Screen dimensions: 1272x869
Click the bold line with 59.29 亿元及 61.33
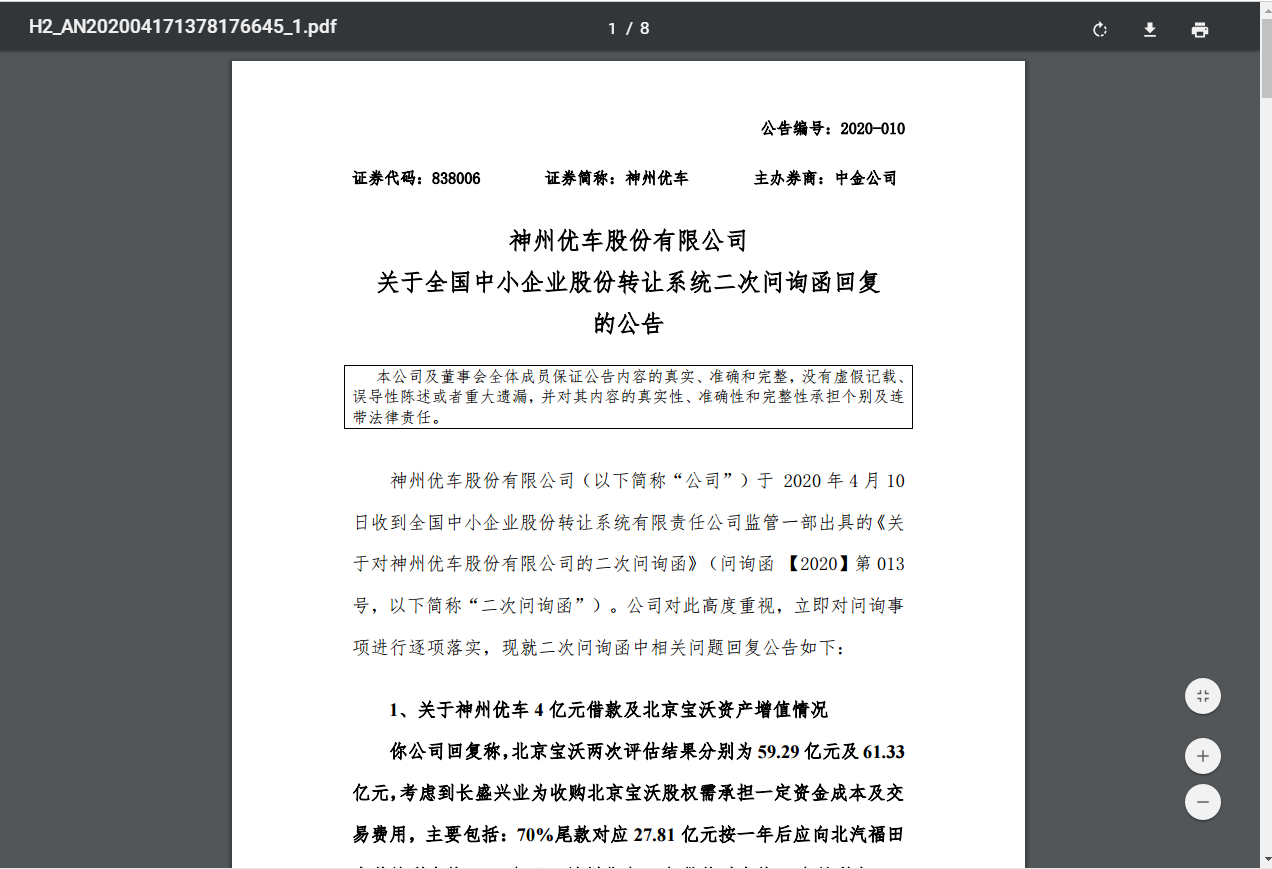(647, 751)
